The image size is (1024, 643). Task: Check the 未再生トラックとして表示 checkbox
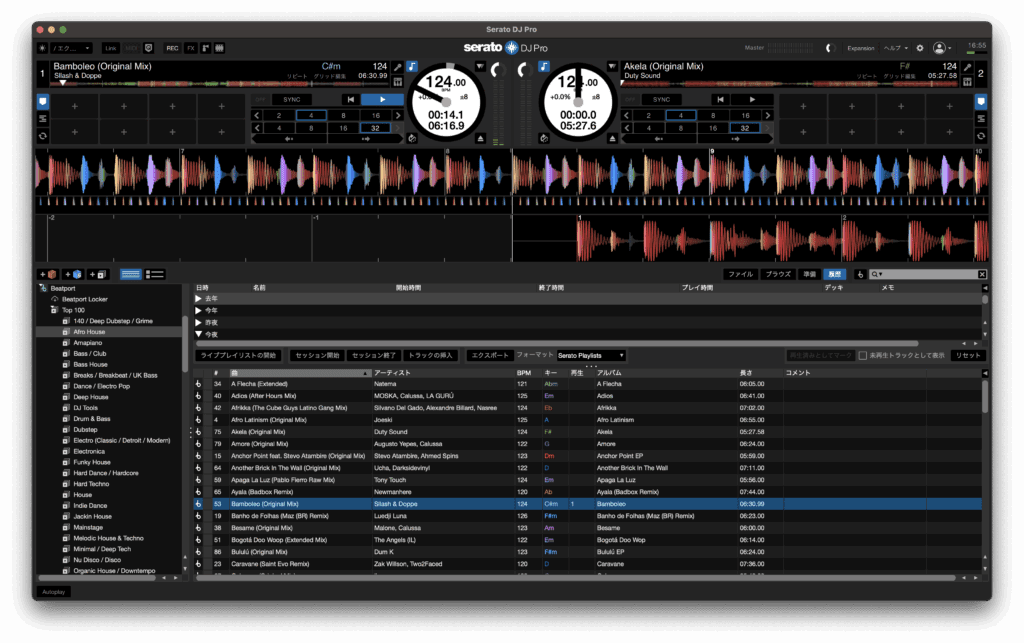(863, 356)
